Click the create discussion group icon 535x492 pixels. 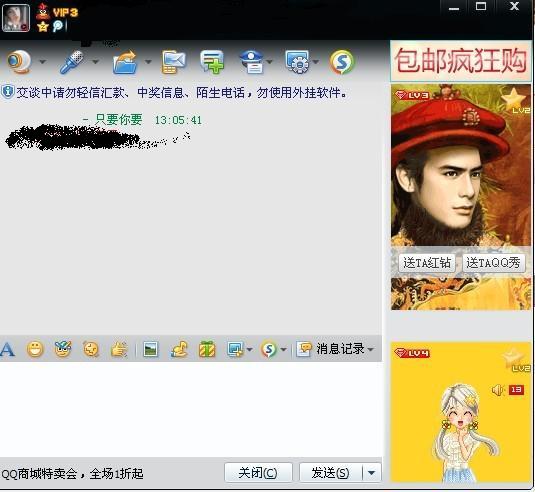212,62
